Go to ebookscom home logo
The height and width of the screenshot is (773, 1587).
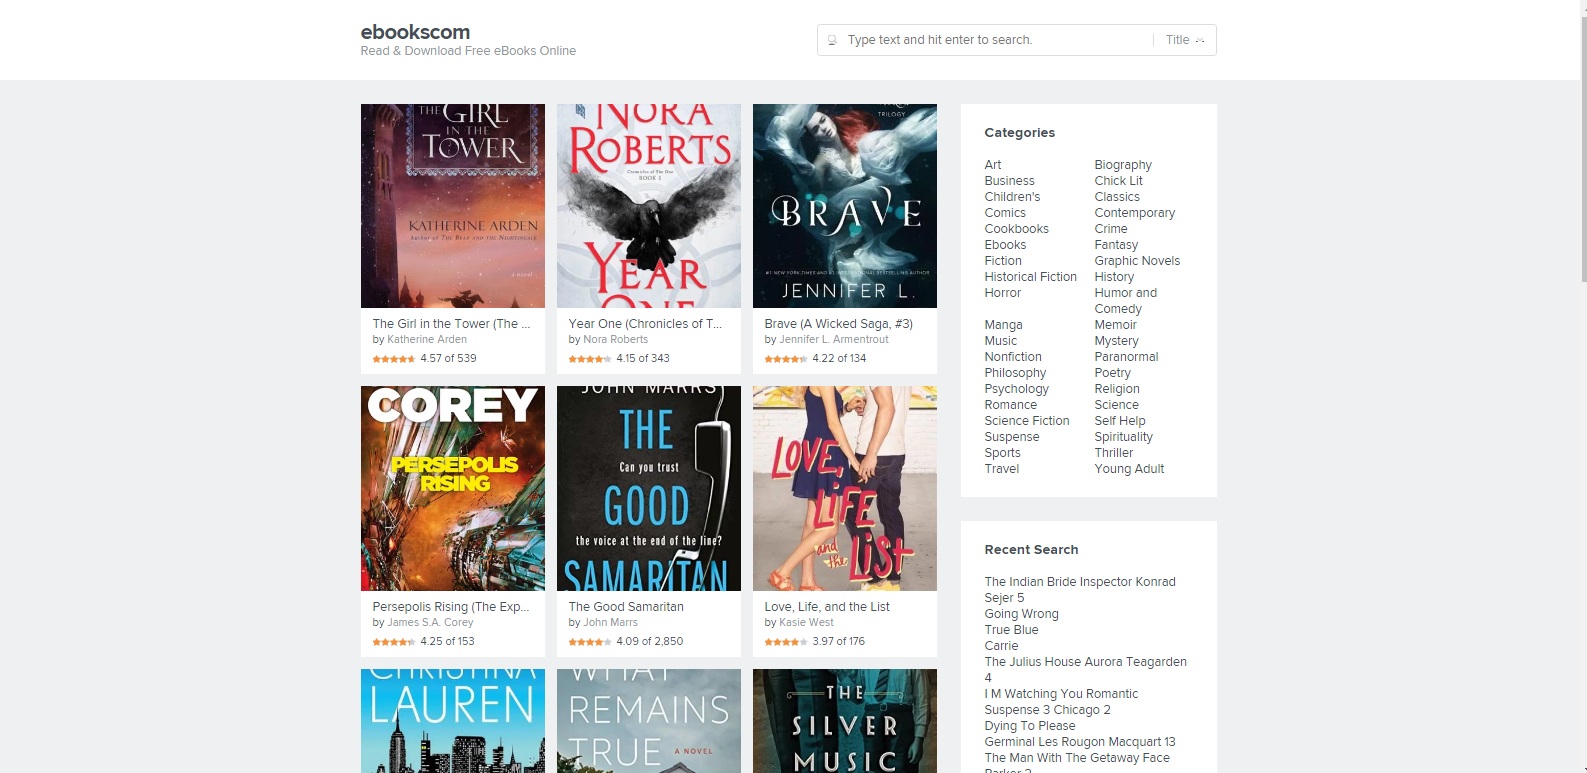click(x=415, y=32)
